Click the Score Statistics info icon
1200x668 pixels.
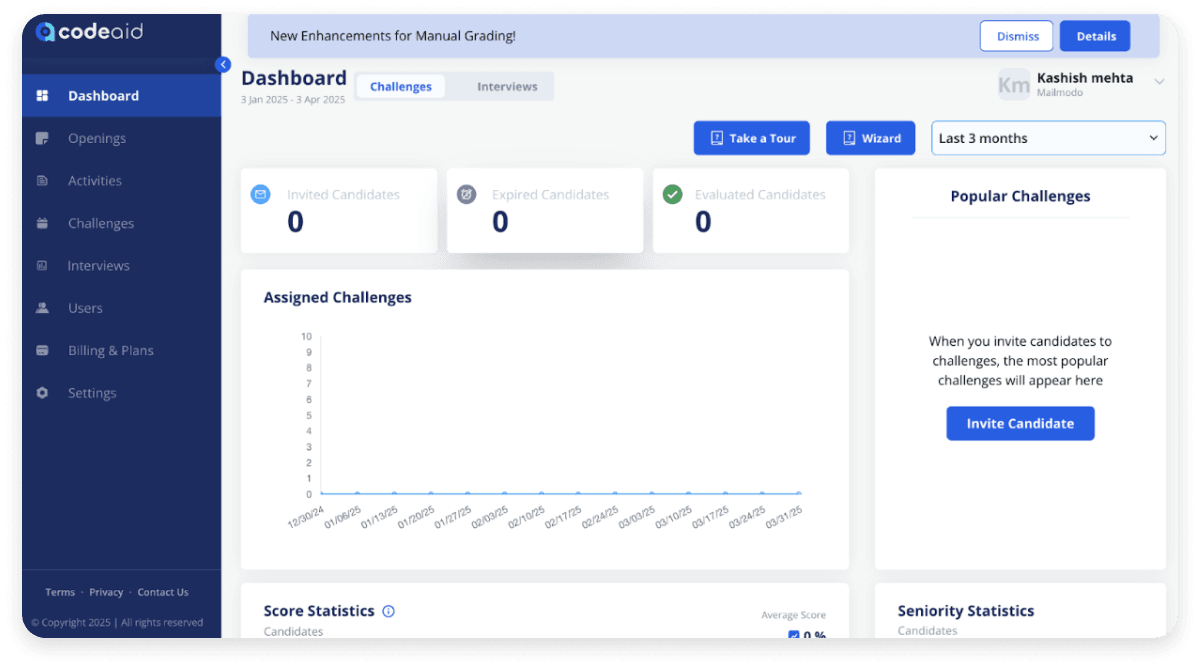click(x=388, y=611)
